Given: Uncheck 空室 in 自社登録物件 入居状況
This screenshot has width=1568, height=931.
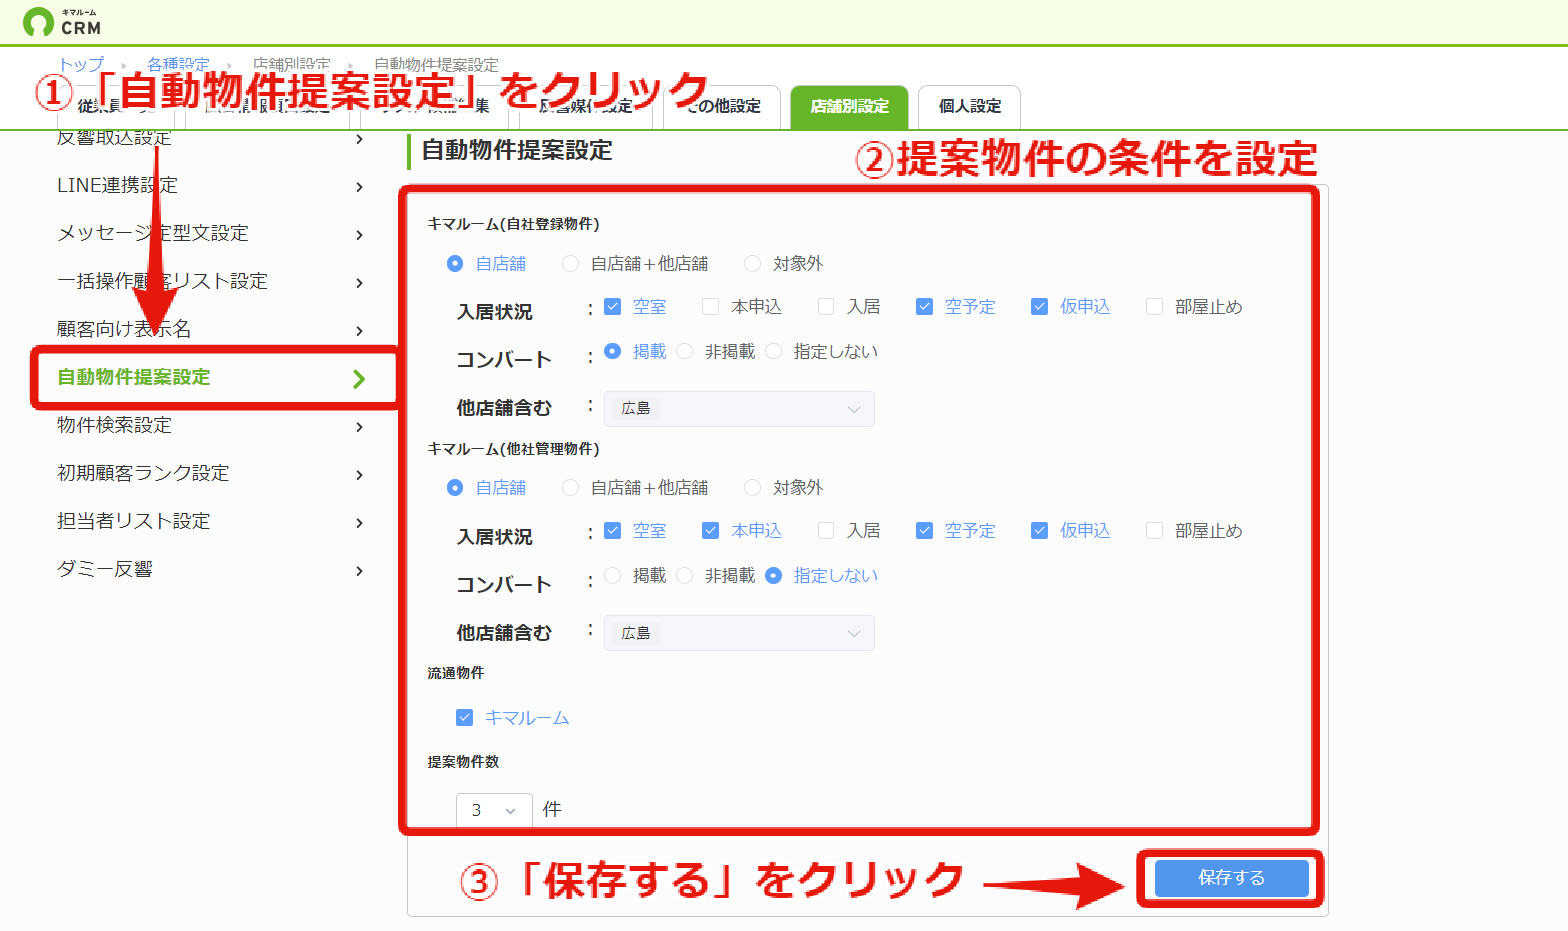Looking at the screenshot, I should tap(613, 307).
